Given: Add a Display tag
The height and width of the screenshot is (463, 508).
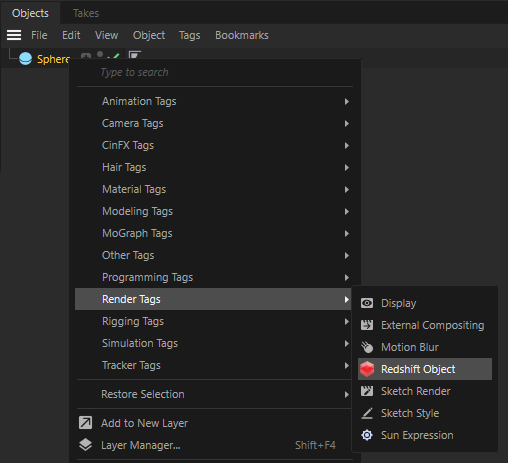Looking at the screenshot, I should coord(425,303).
